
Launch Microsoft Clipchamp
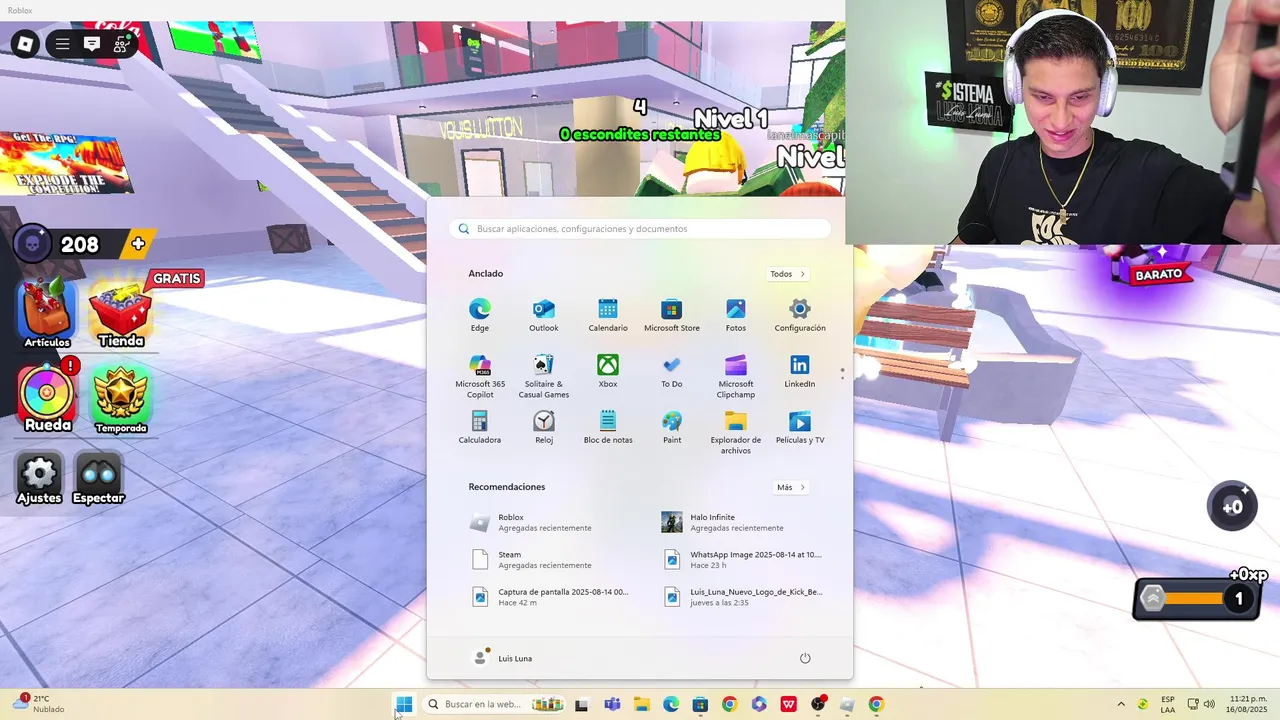[x=736, y=376]
